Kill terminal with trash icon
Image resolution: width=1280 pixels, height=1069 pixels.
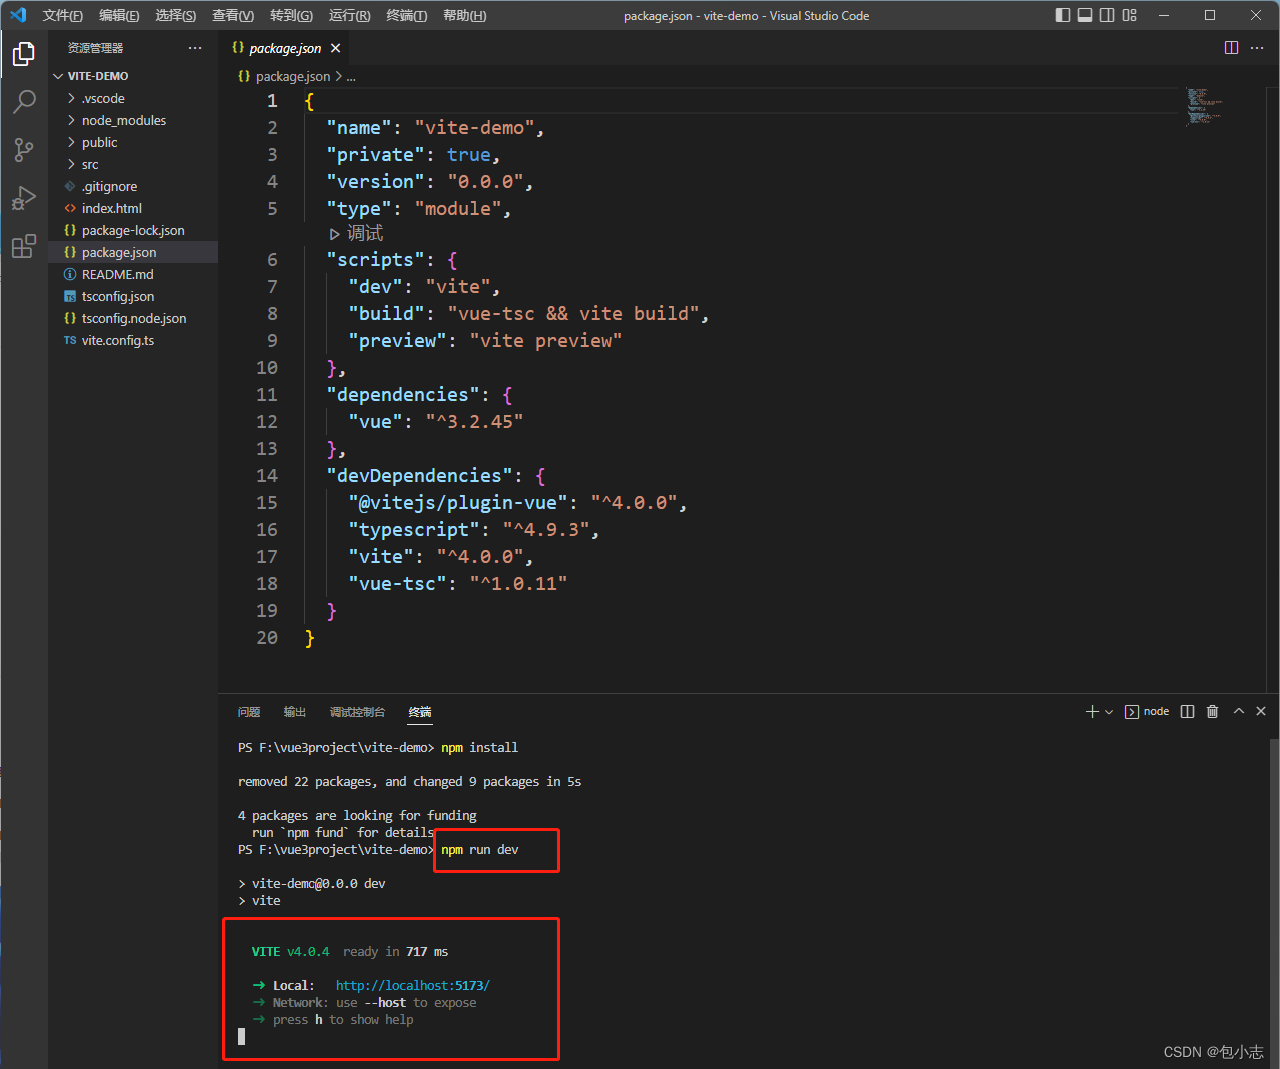point(1212,711)
